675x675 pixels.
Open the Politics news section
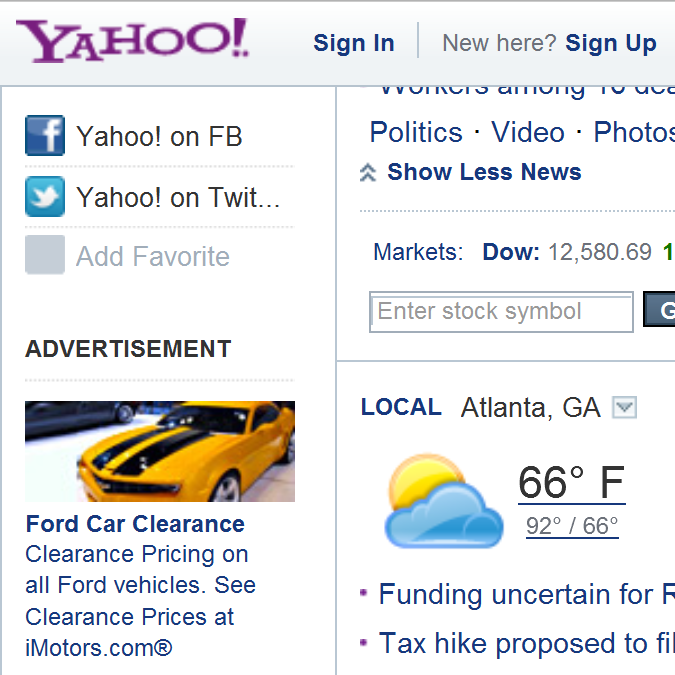click(416, 132)
